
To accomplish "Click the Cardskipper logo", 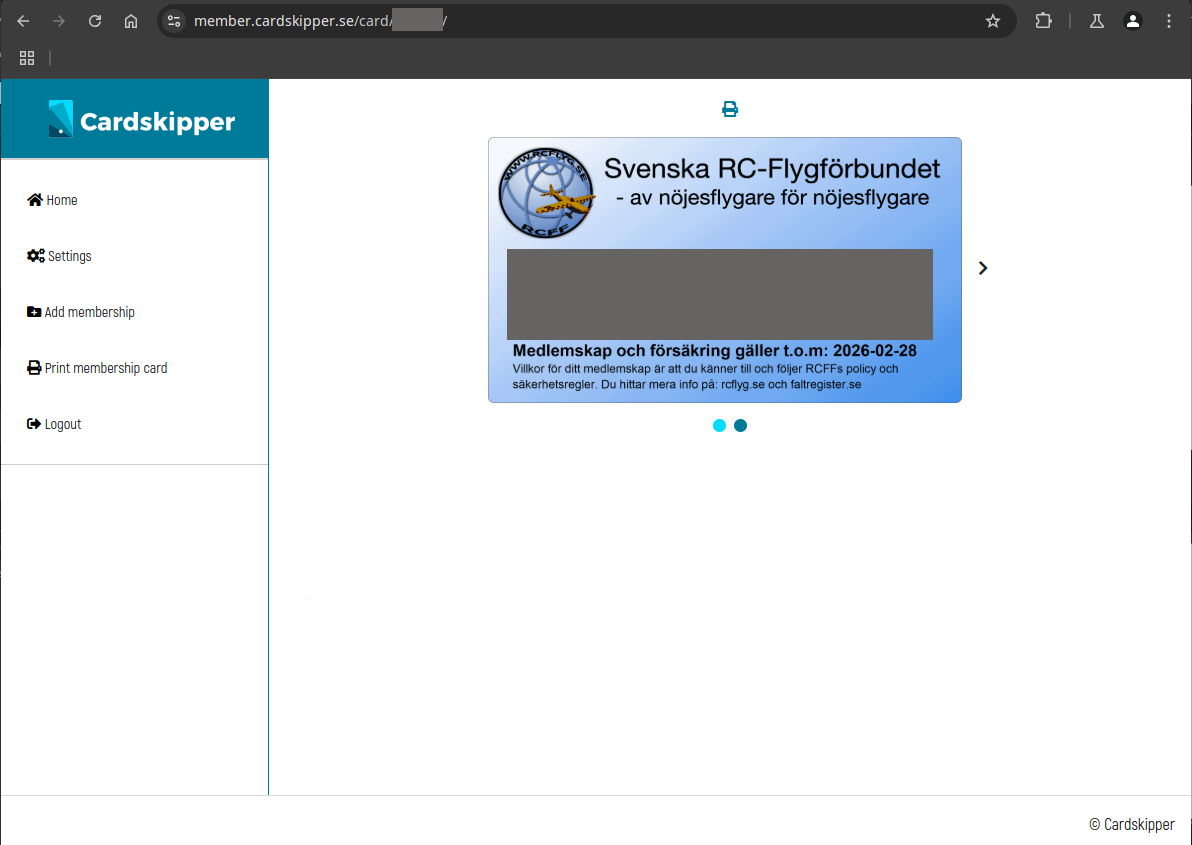I will (x=141, y=119).
